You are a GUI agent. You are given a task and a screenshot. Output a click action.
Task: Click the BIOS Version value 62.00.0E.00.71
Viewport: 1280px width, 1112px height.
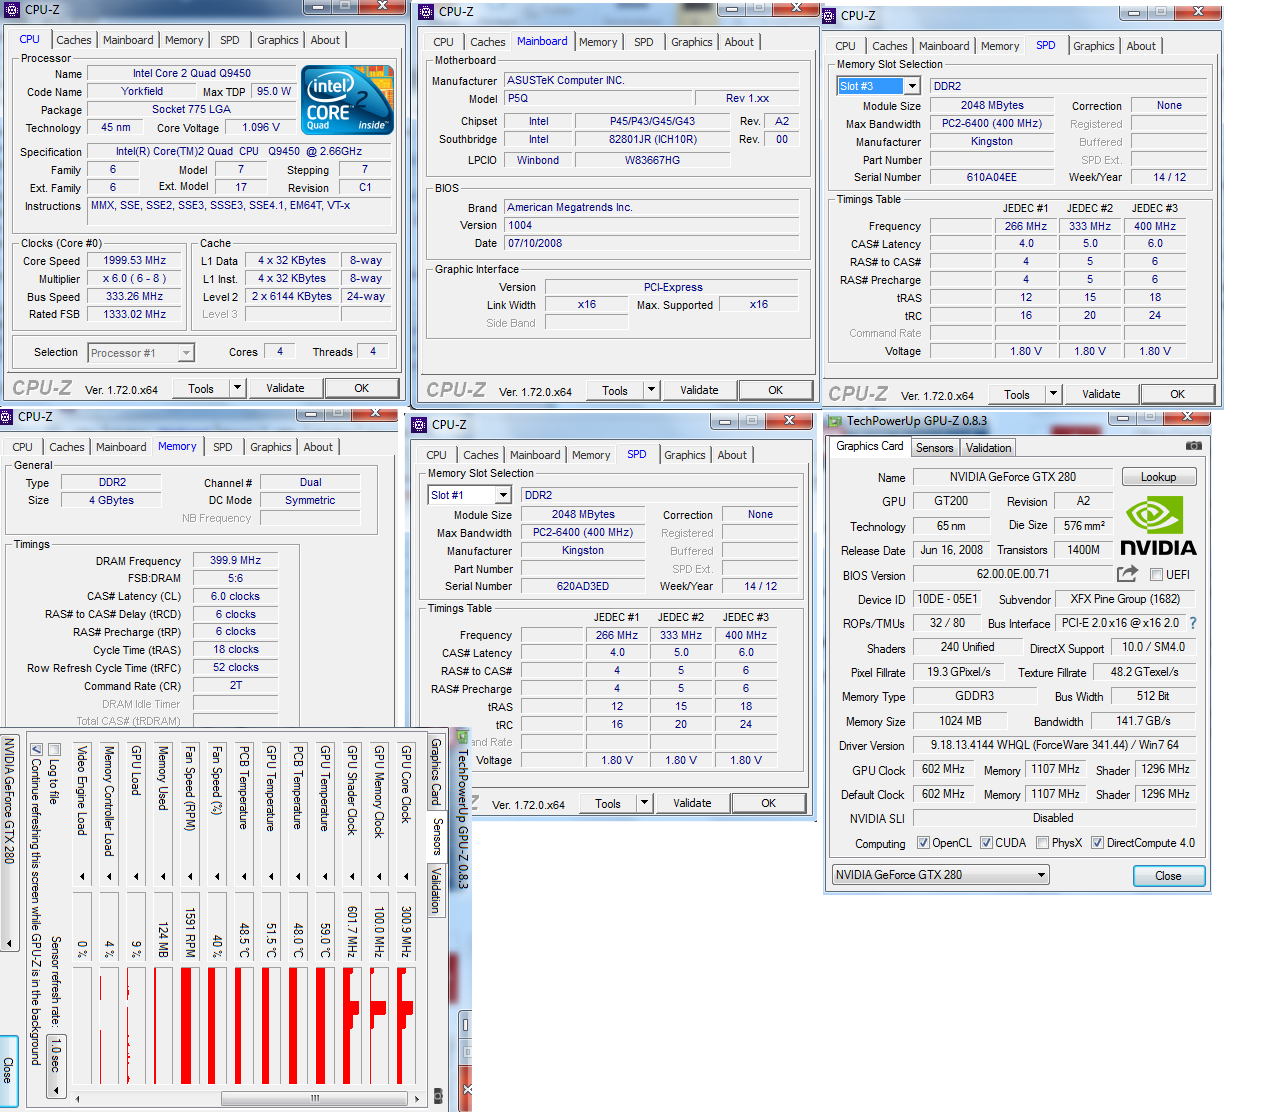click(x=1013, y=574)
